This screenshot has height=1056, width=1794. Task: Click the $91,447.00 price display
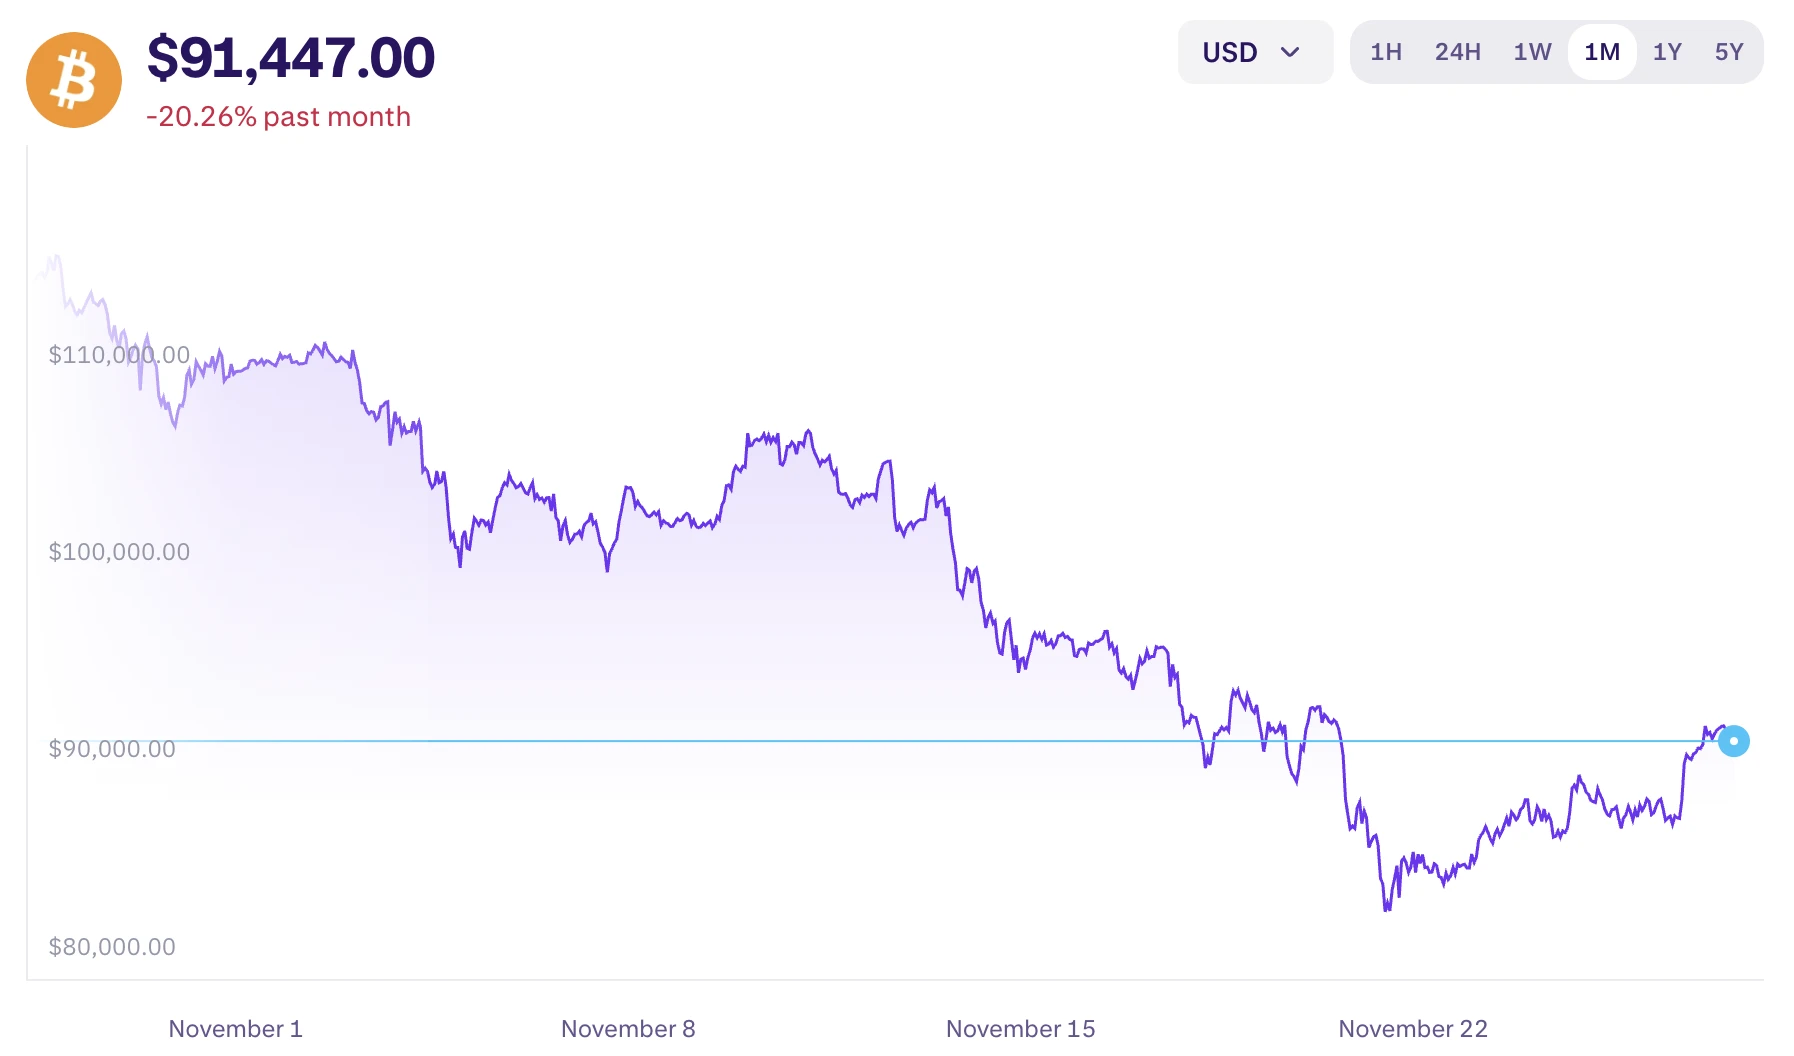coord(290,58)
